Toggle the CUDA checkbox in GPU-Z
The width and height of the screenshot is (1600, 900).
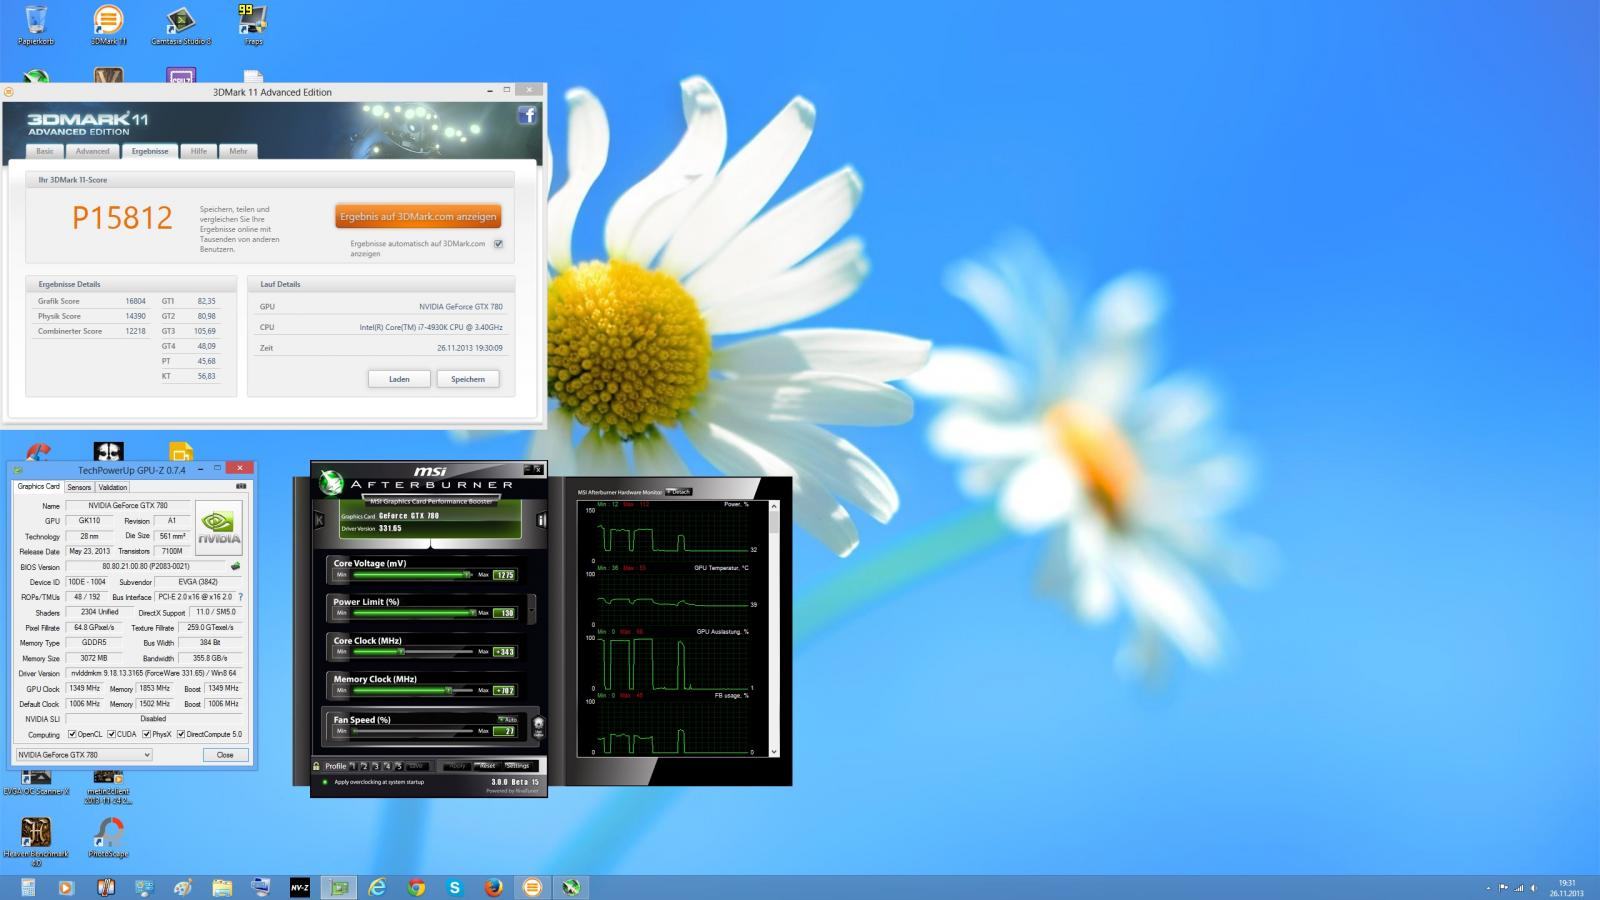[x=111, y=735]
